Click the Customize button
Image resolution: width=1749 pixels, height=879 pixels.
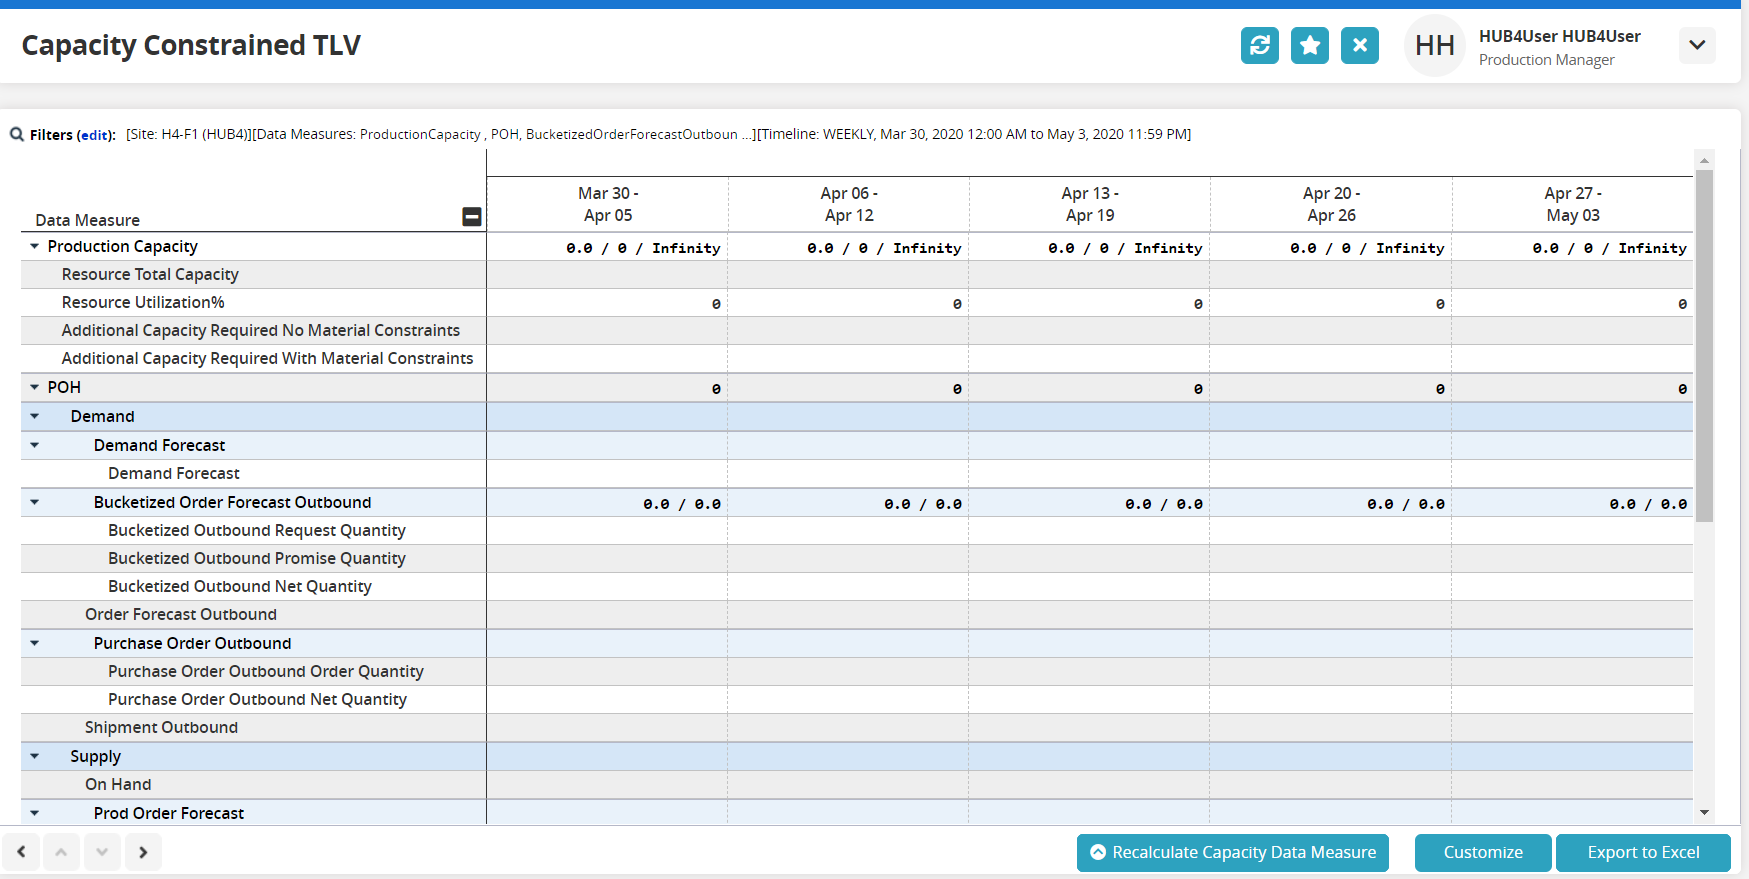click(x=1482, y=853)
